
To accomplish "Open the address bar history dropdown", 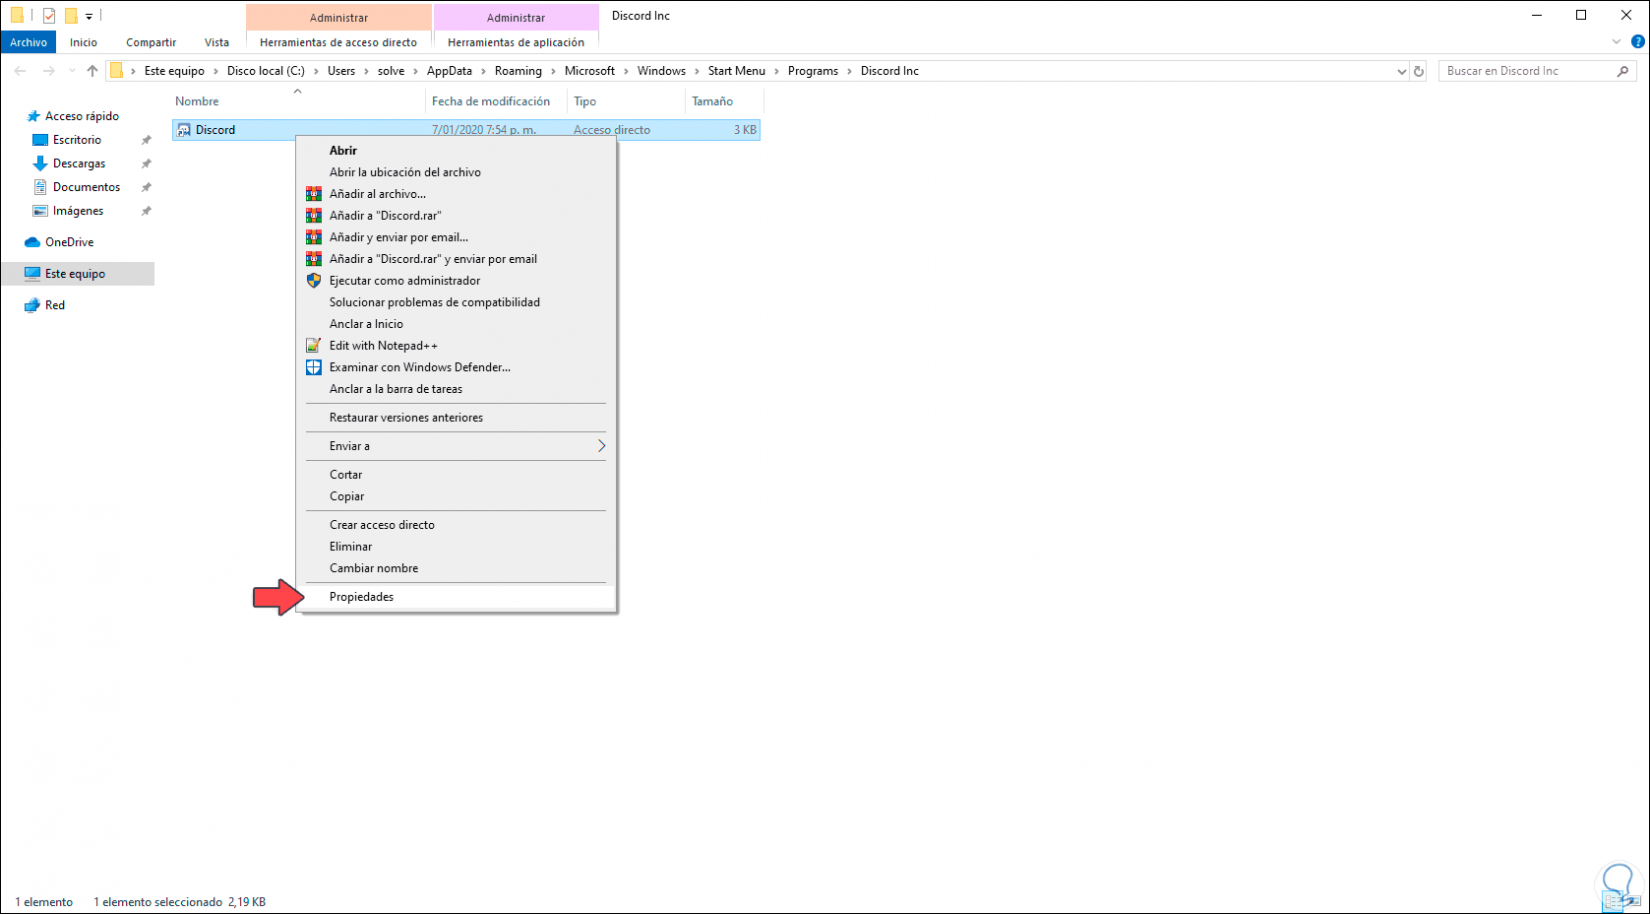I will click(x=1401, y=71).
